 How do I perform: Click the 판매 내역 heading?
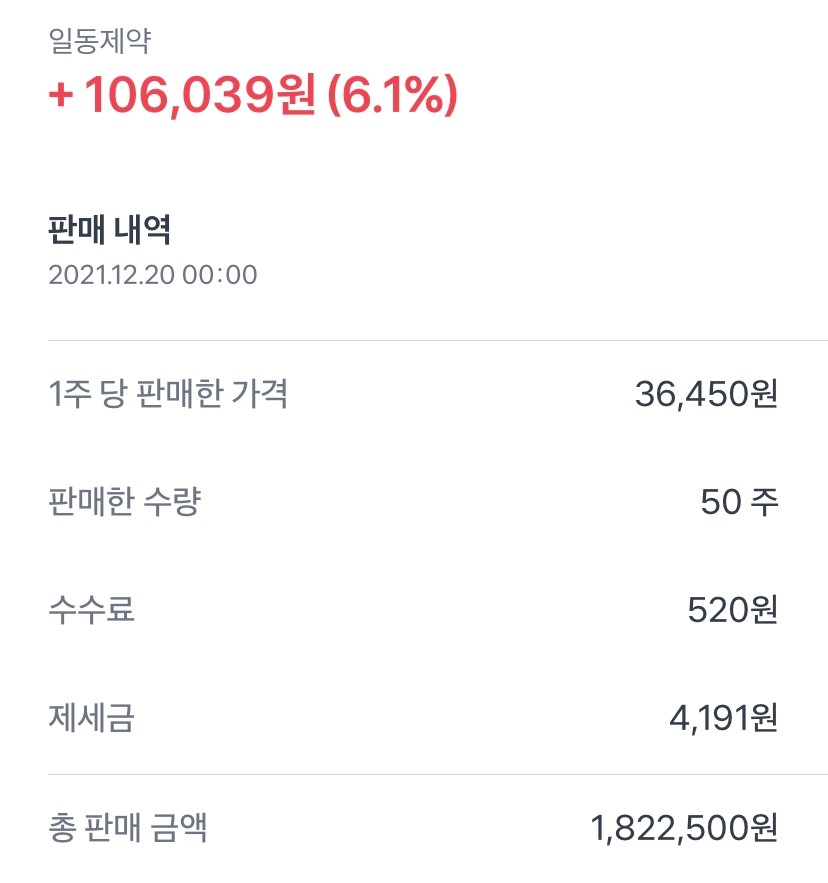(109, 230)
